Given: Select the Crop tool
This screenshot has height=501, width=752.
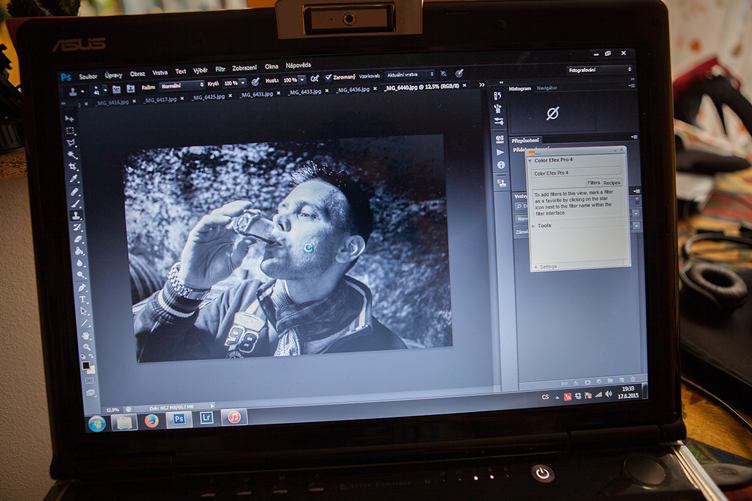Looking at the screenshot, I should pos(73,166).
